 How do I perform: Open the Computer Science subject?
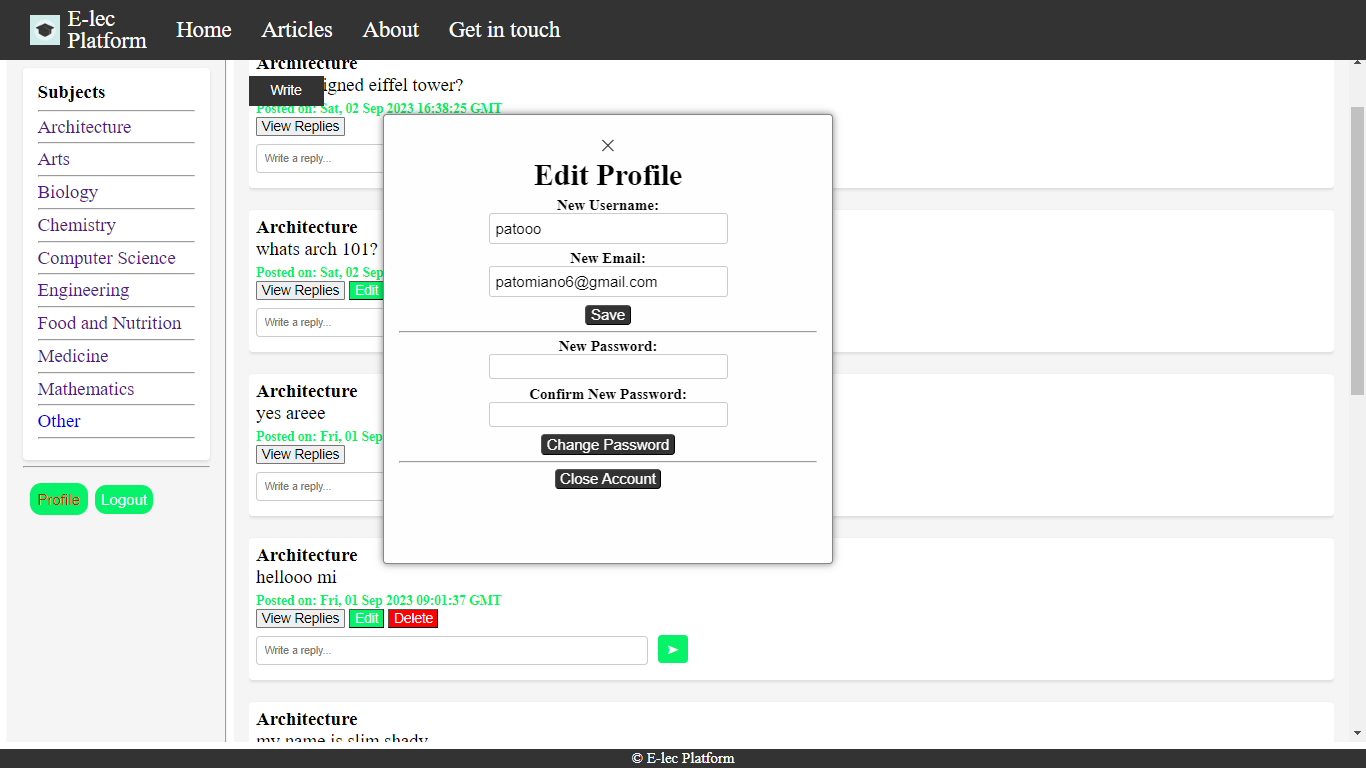[x=107, y=258]
